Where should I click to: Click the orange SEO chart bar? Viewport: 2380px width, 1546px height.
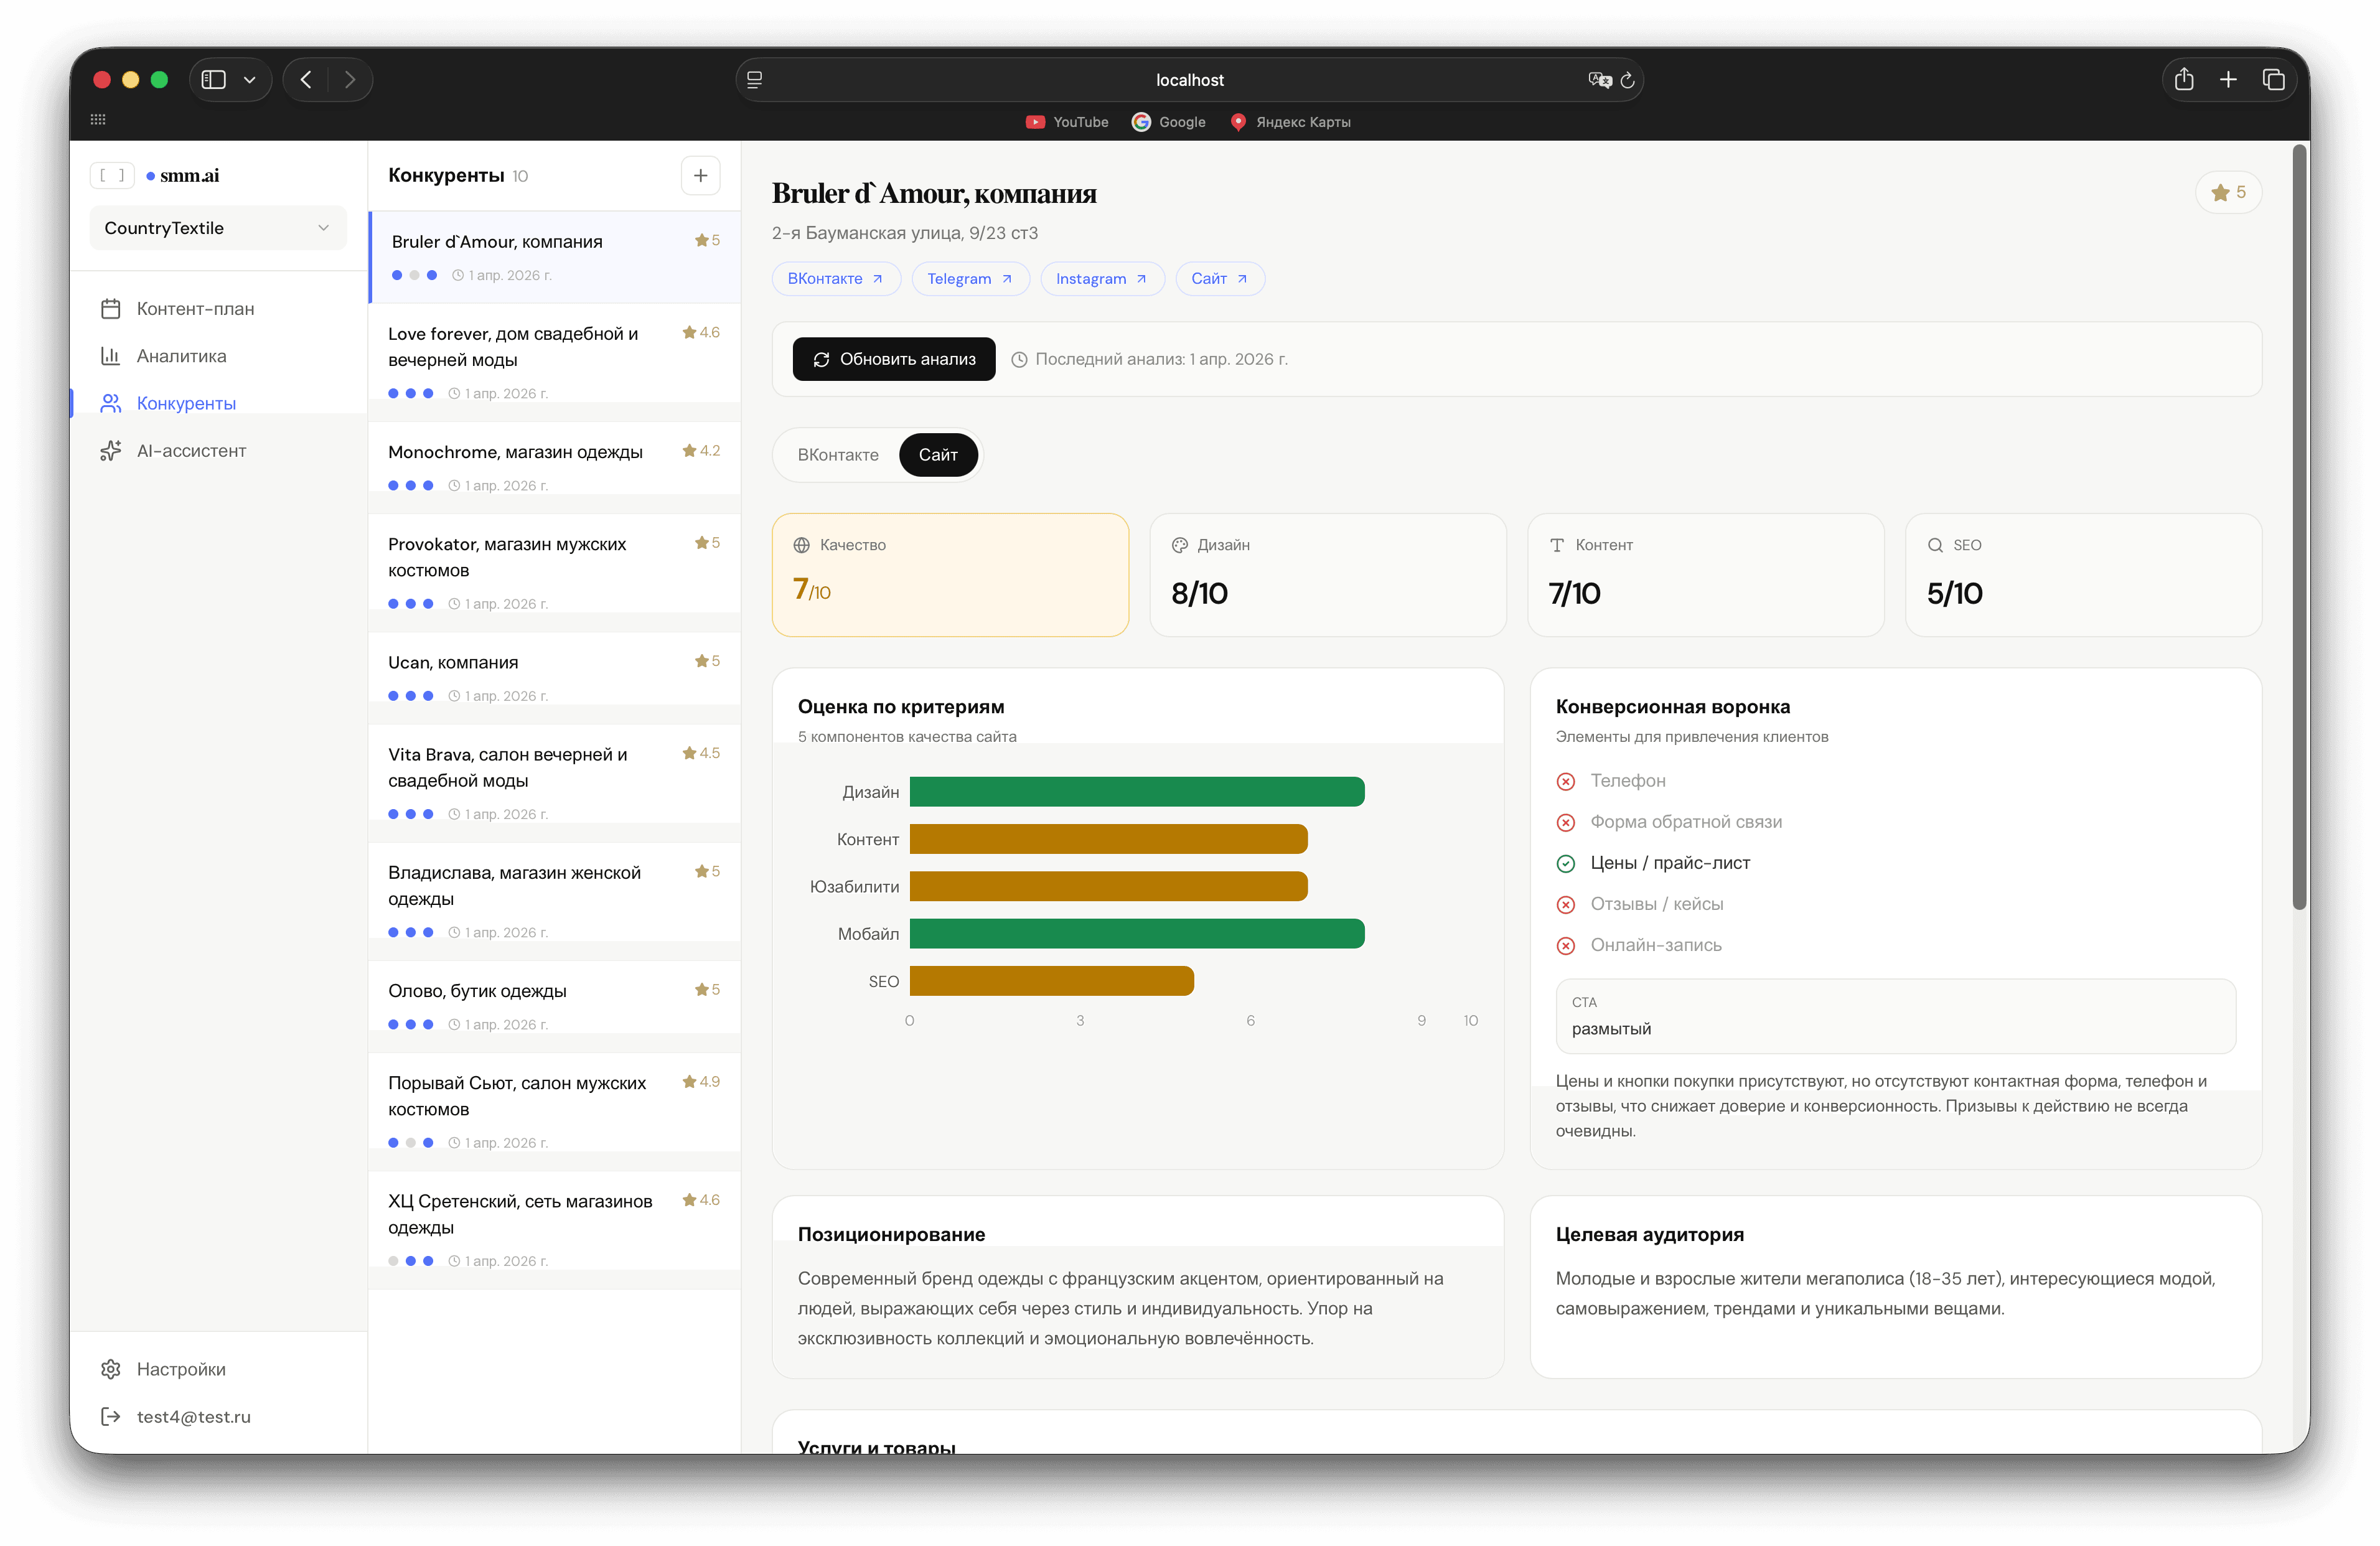pyautogui.click(x=1052, y=981)
